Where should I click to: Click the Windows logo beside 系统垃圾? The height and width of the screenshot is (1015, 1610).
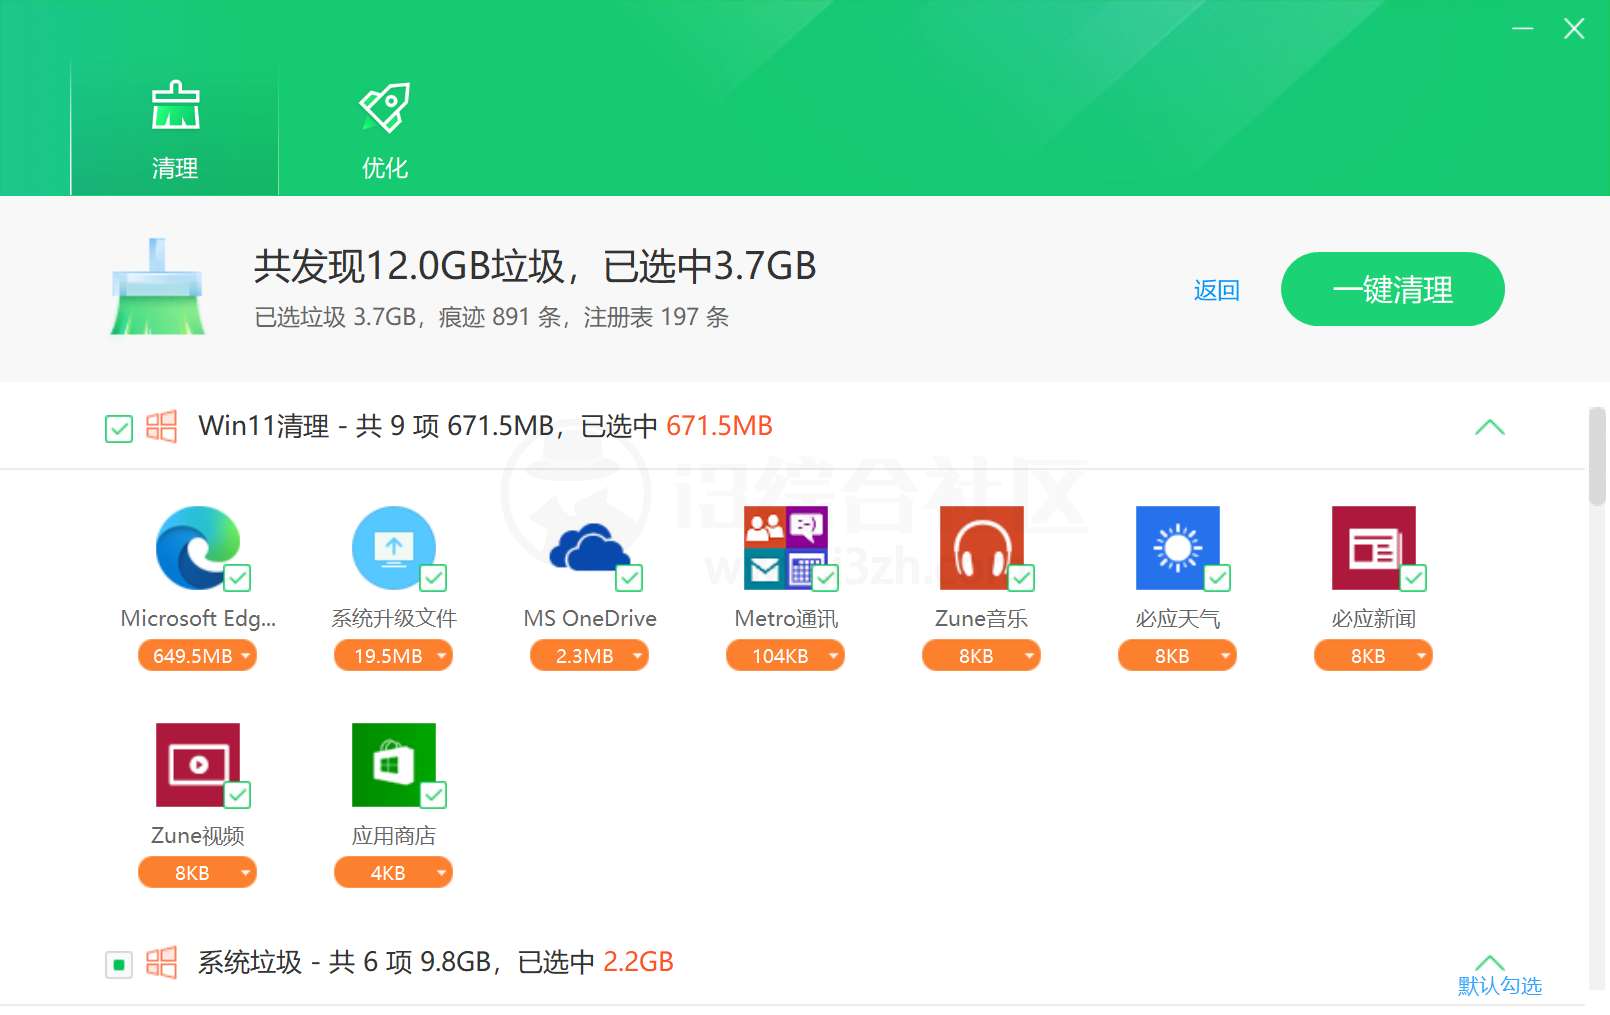click(x=161, y=962)
